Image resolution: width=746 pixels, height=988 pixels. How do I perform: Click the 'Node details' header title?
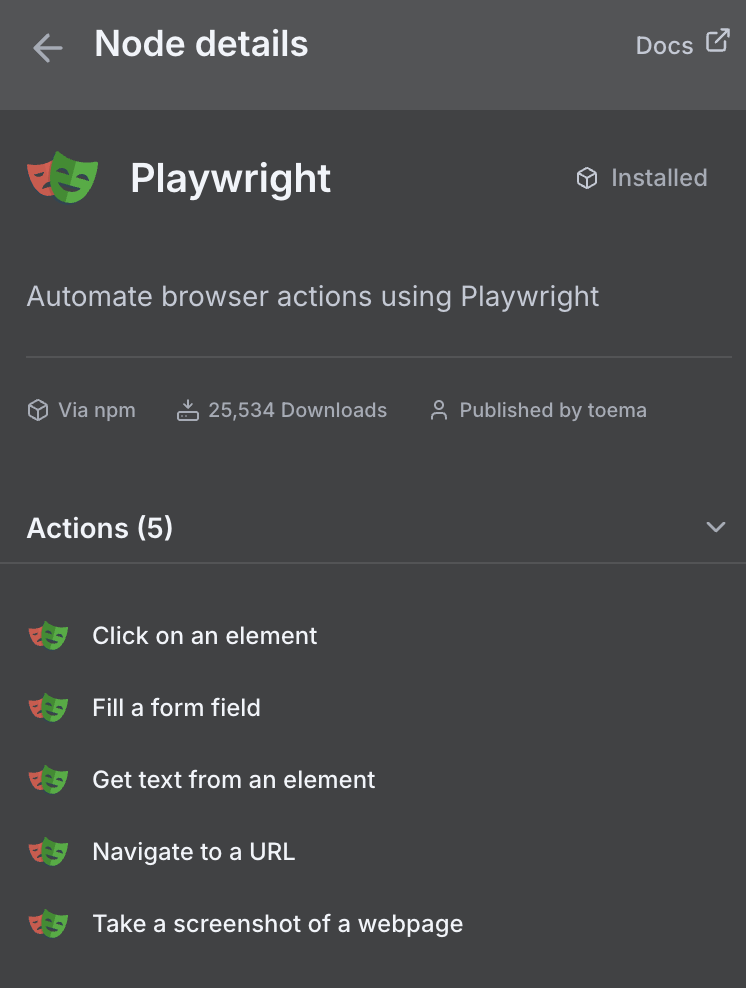click(201, 44)
